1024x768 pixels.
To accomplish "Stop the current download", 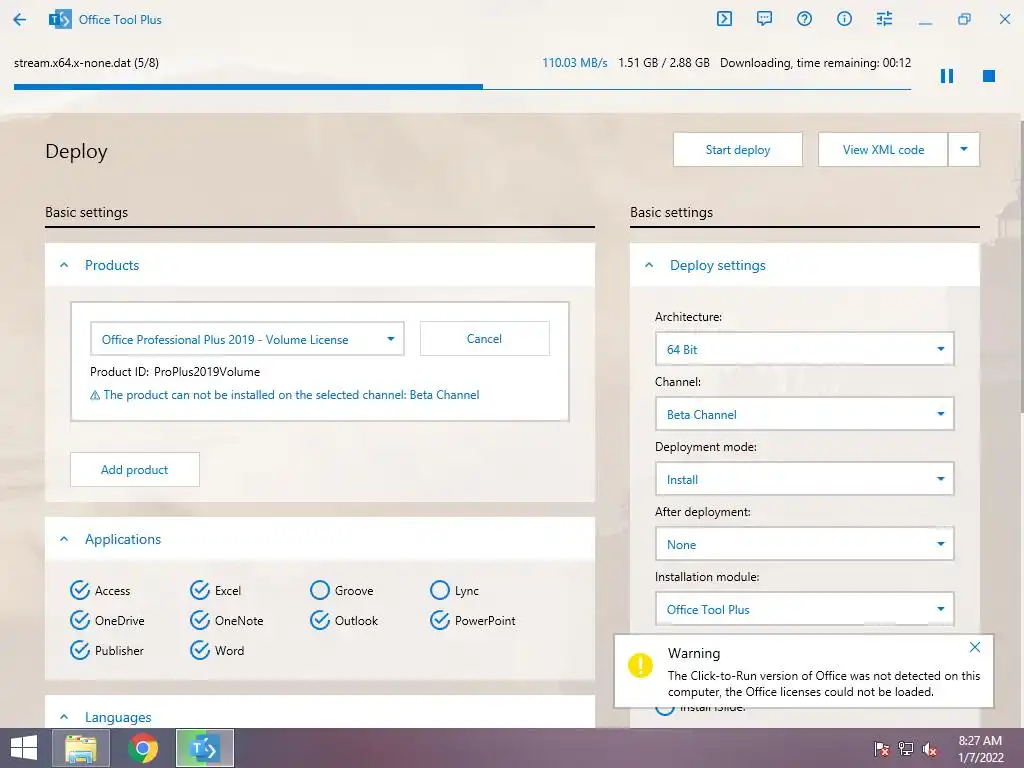I will [989, 76].
